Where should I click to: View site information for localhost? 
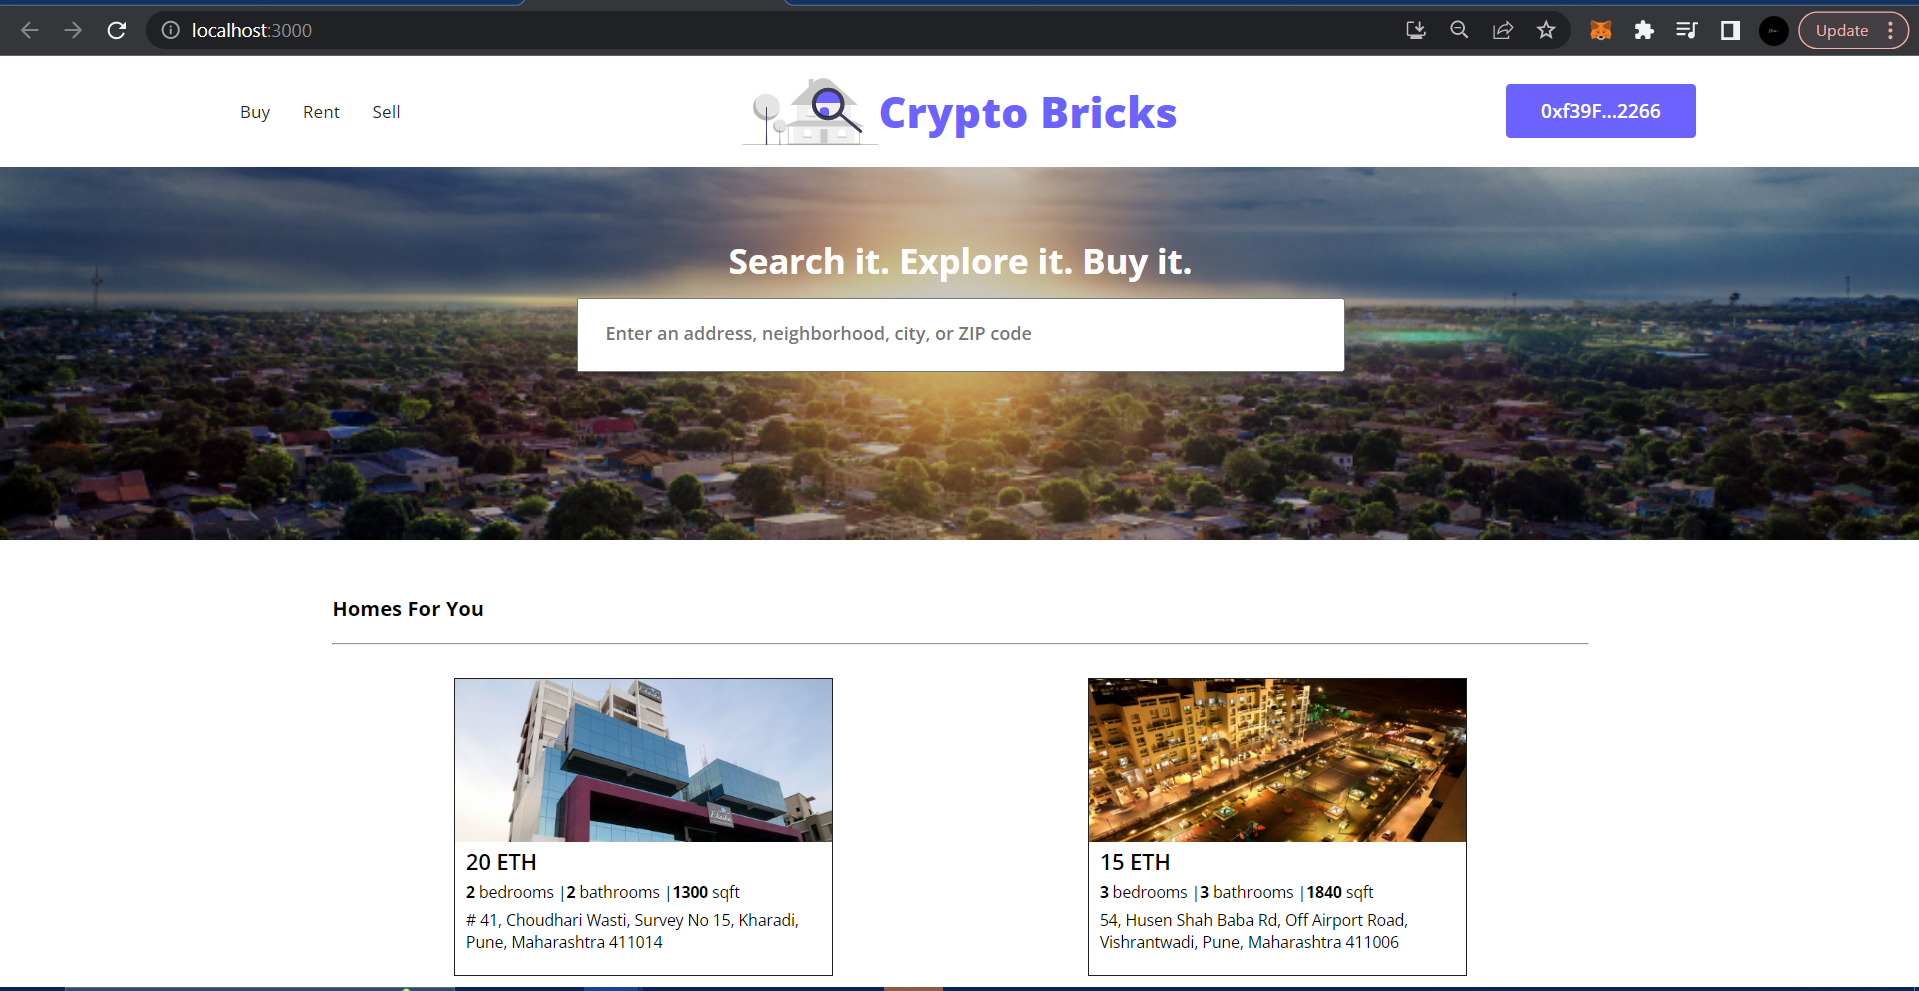[170, 30]
